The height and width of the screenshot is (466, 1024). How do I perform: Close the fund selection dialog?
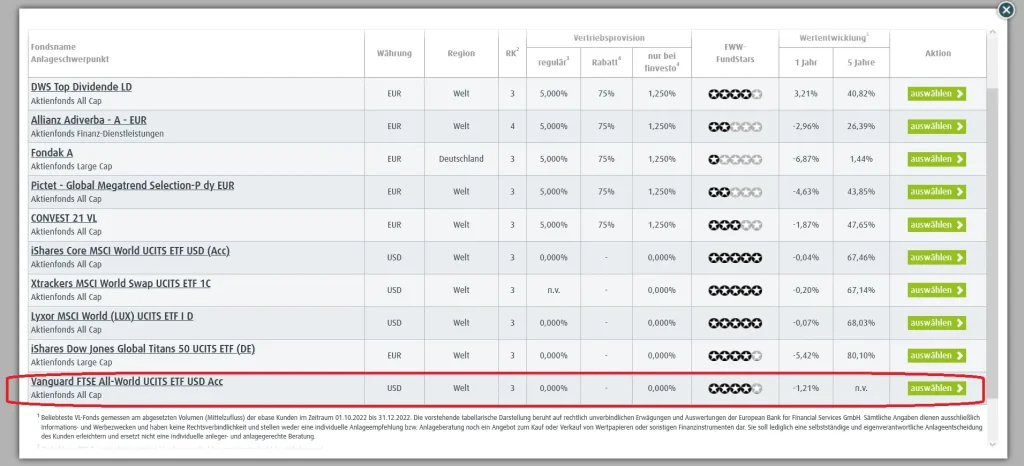(x=1006, y=10)
